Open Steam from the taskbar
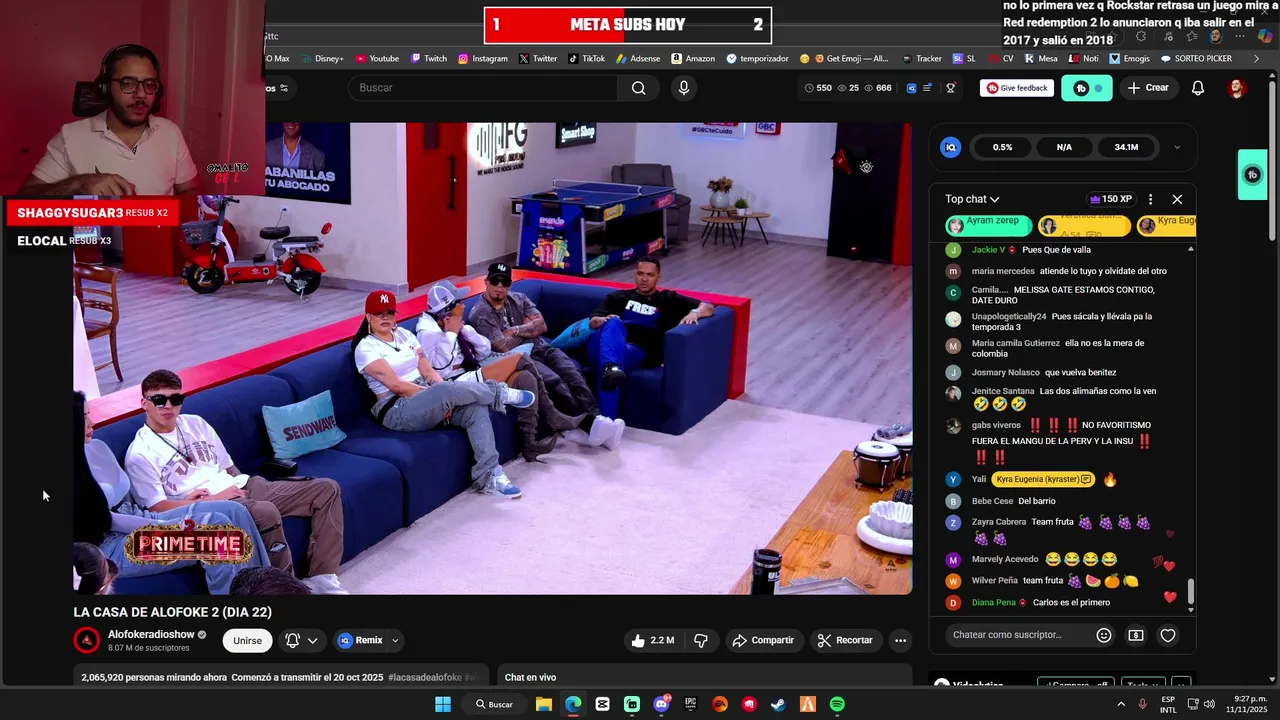Image resolution: width=1280 pixels, height=720 pixels. pos(778,704)
